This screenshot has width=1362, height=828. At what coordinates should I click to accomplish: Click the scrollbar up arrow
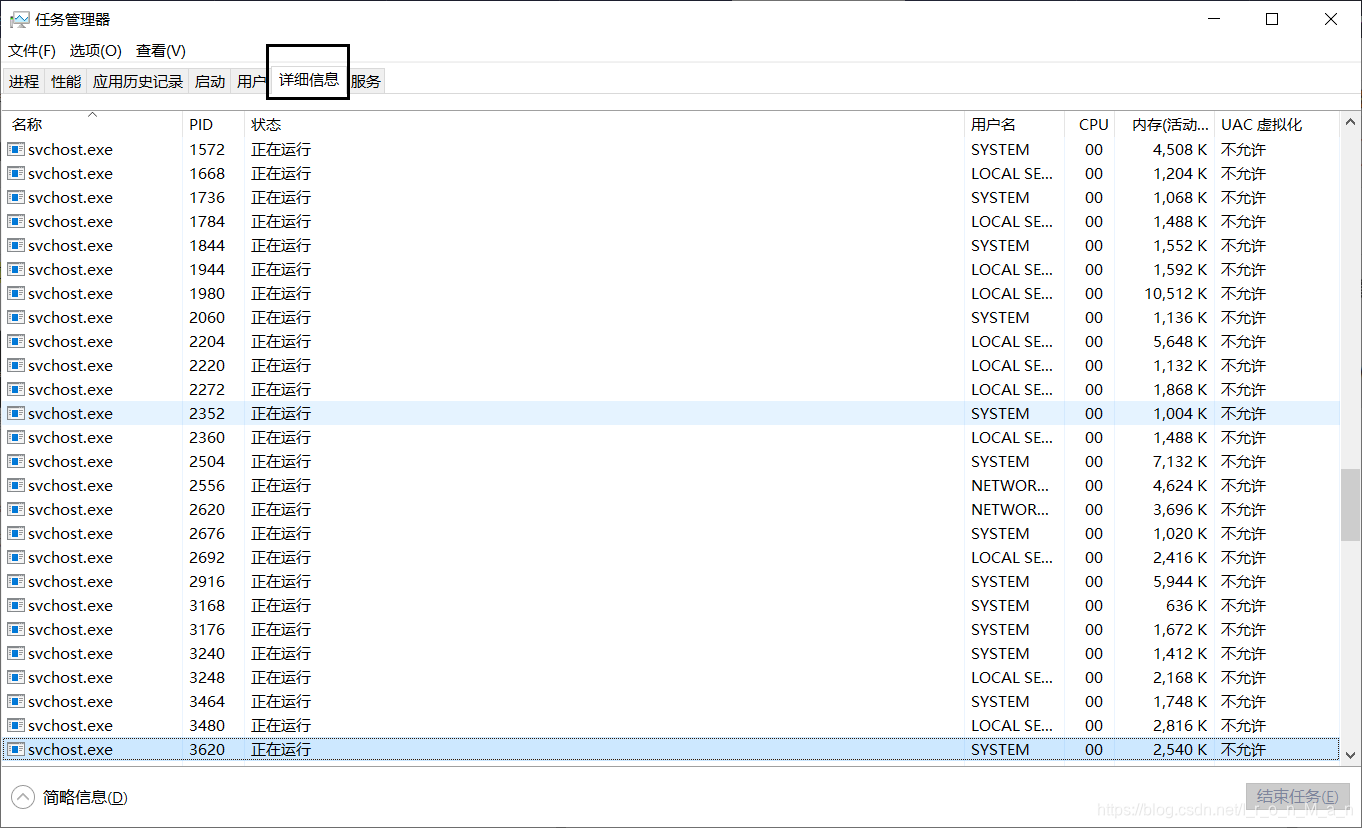click(1350, 120)
